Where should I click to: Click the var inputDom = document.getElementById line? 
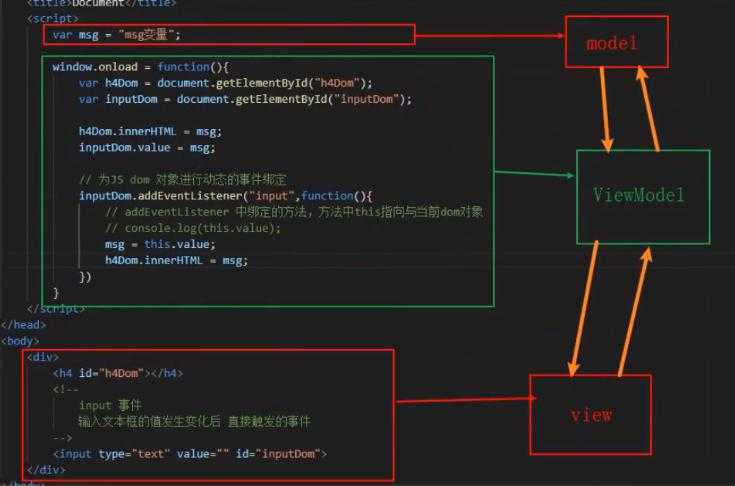pyautogui.click(x=245, y=99)
